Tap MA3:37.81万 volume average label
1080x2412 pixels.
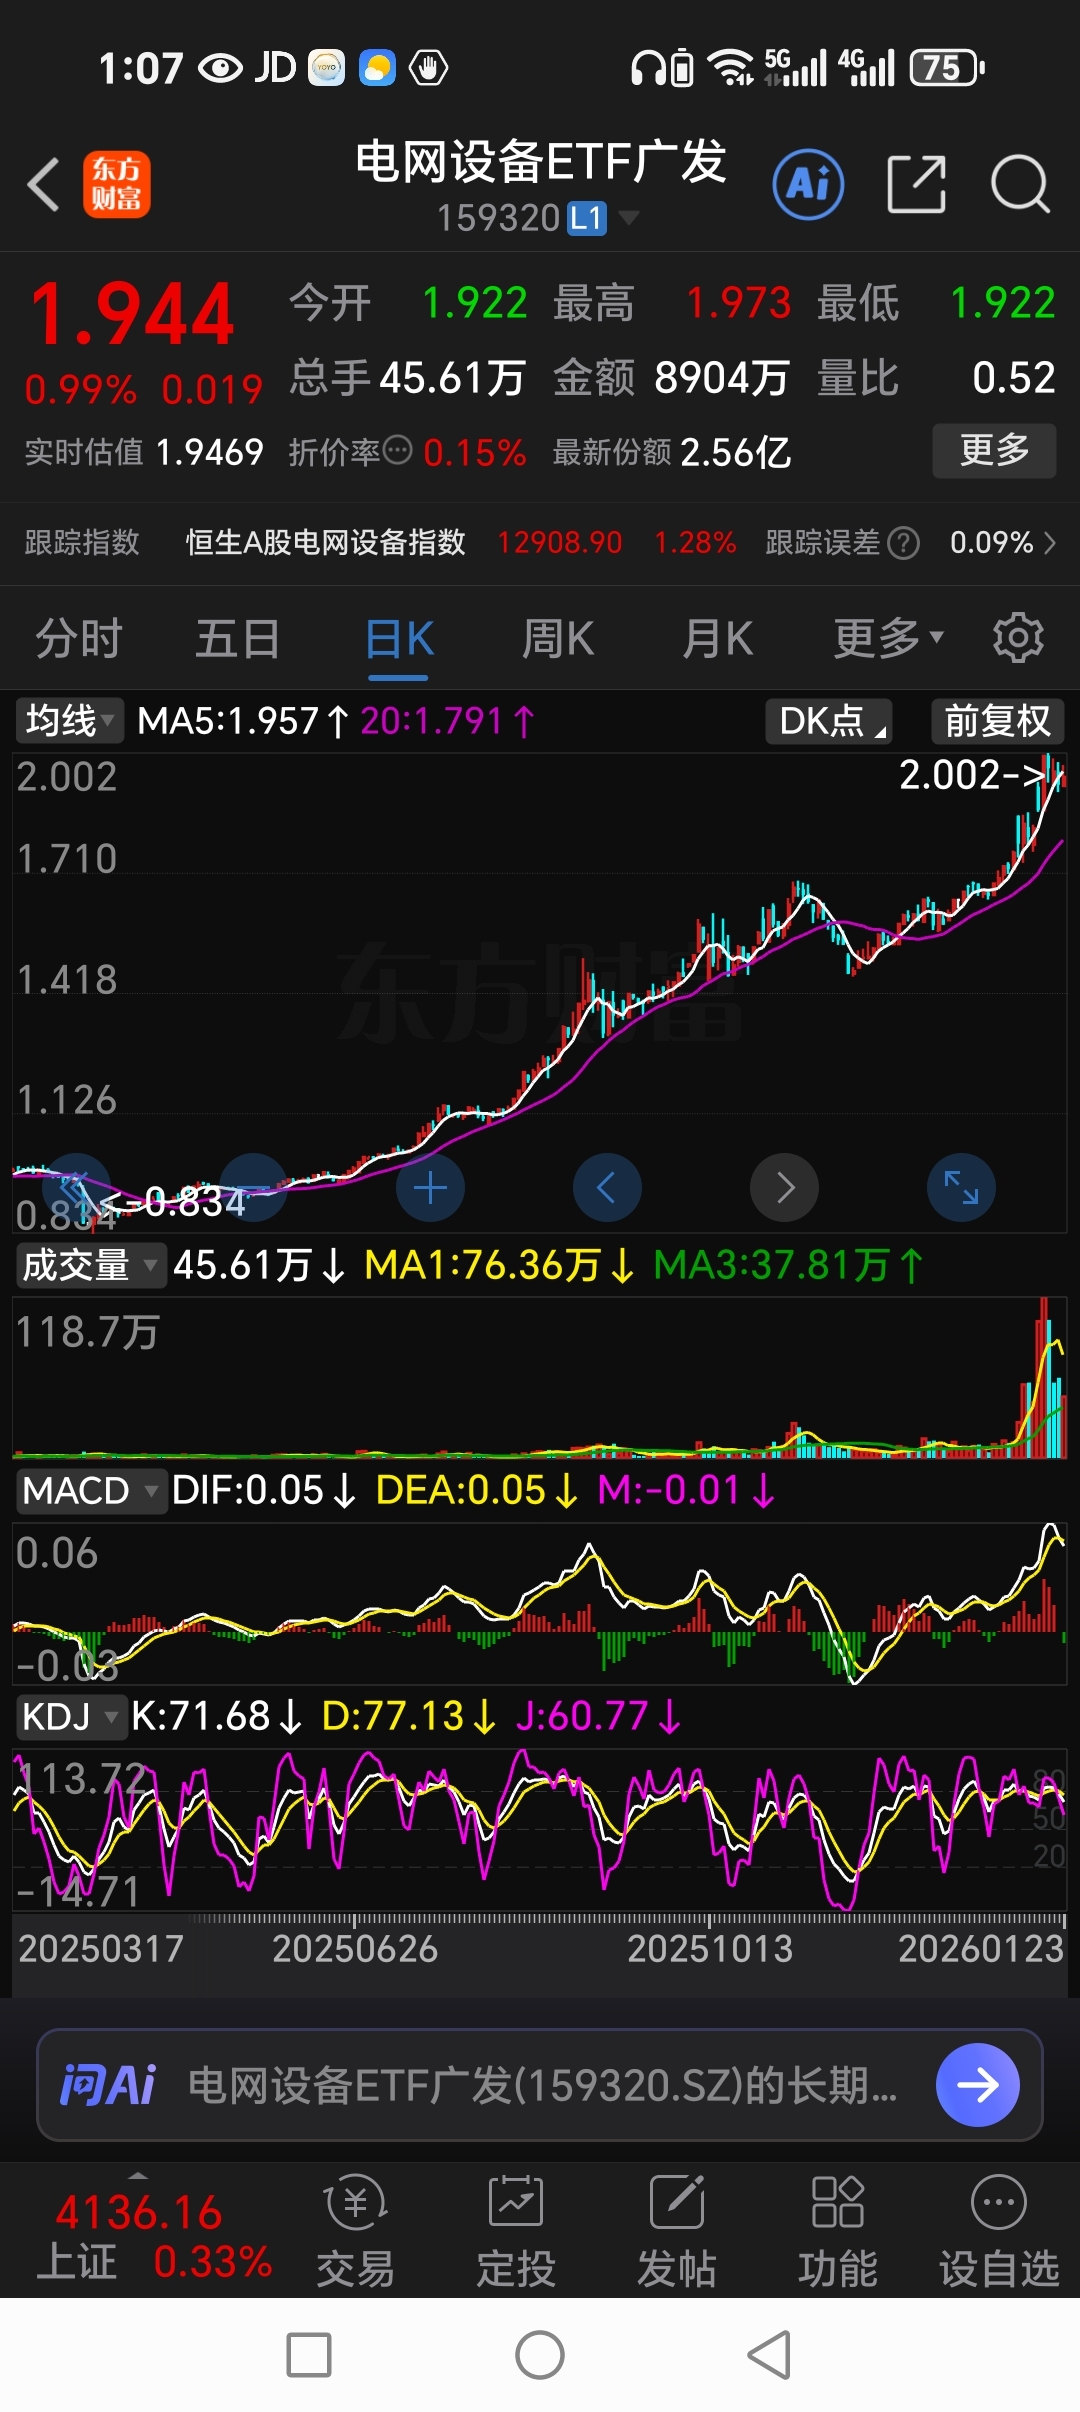(788, 1265)
